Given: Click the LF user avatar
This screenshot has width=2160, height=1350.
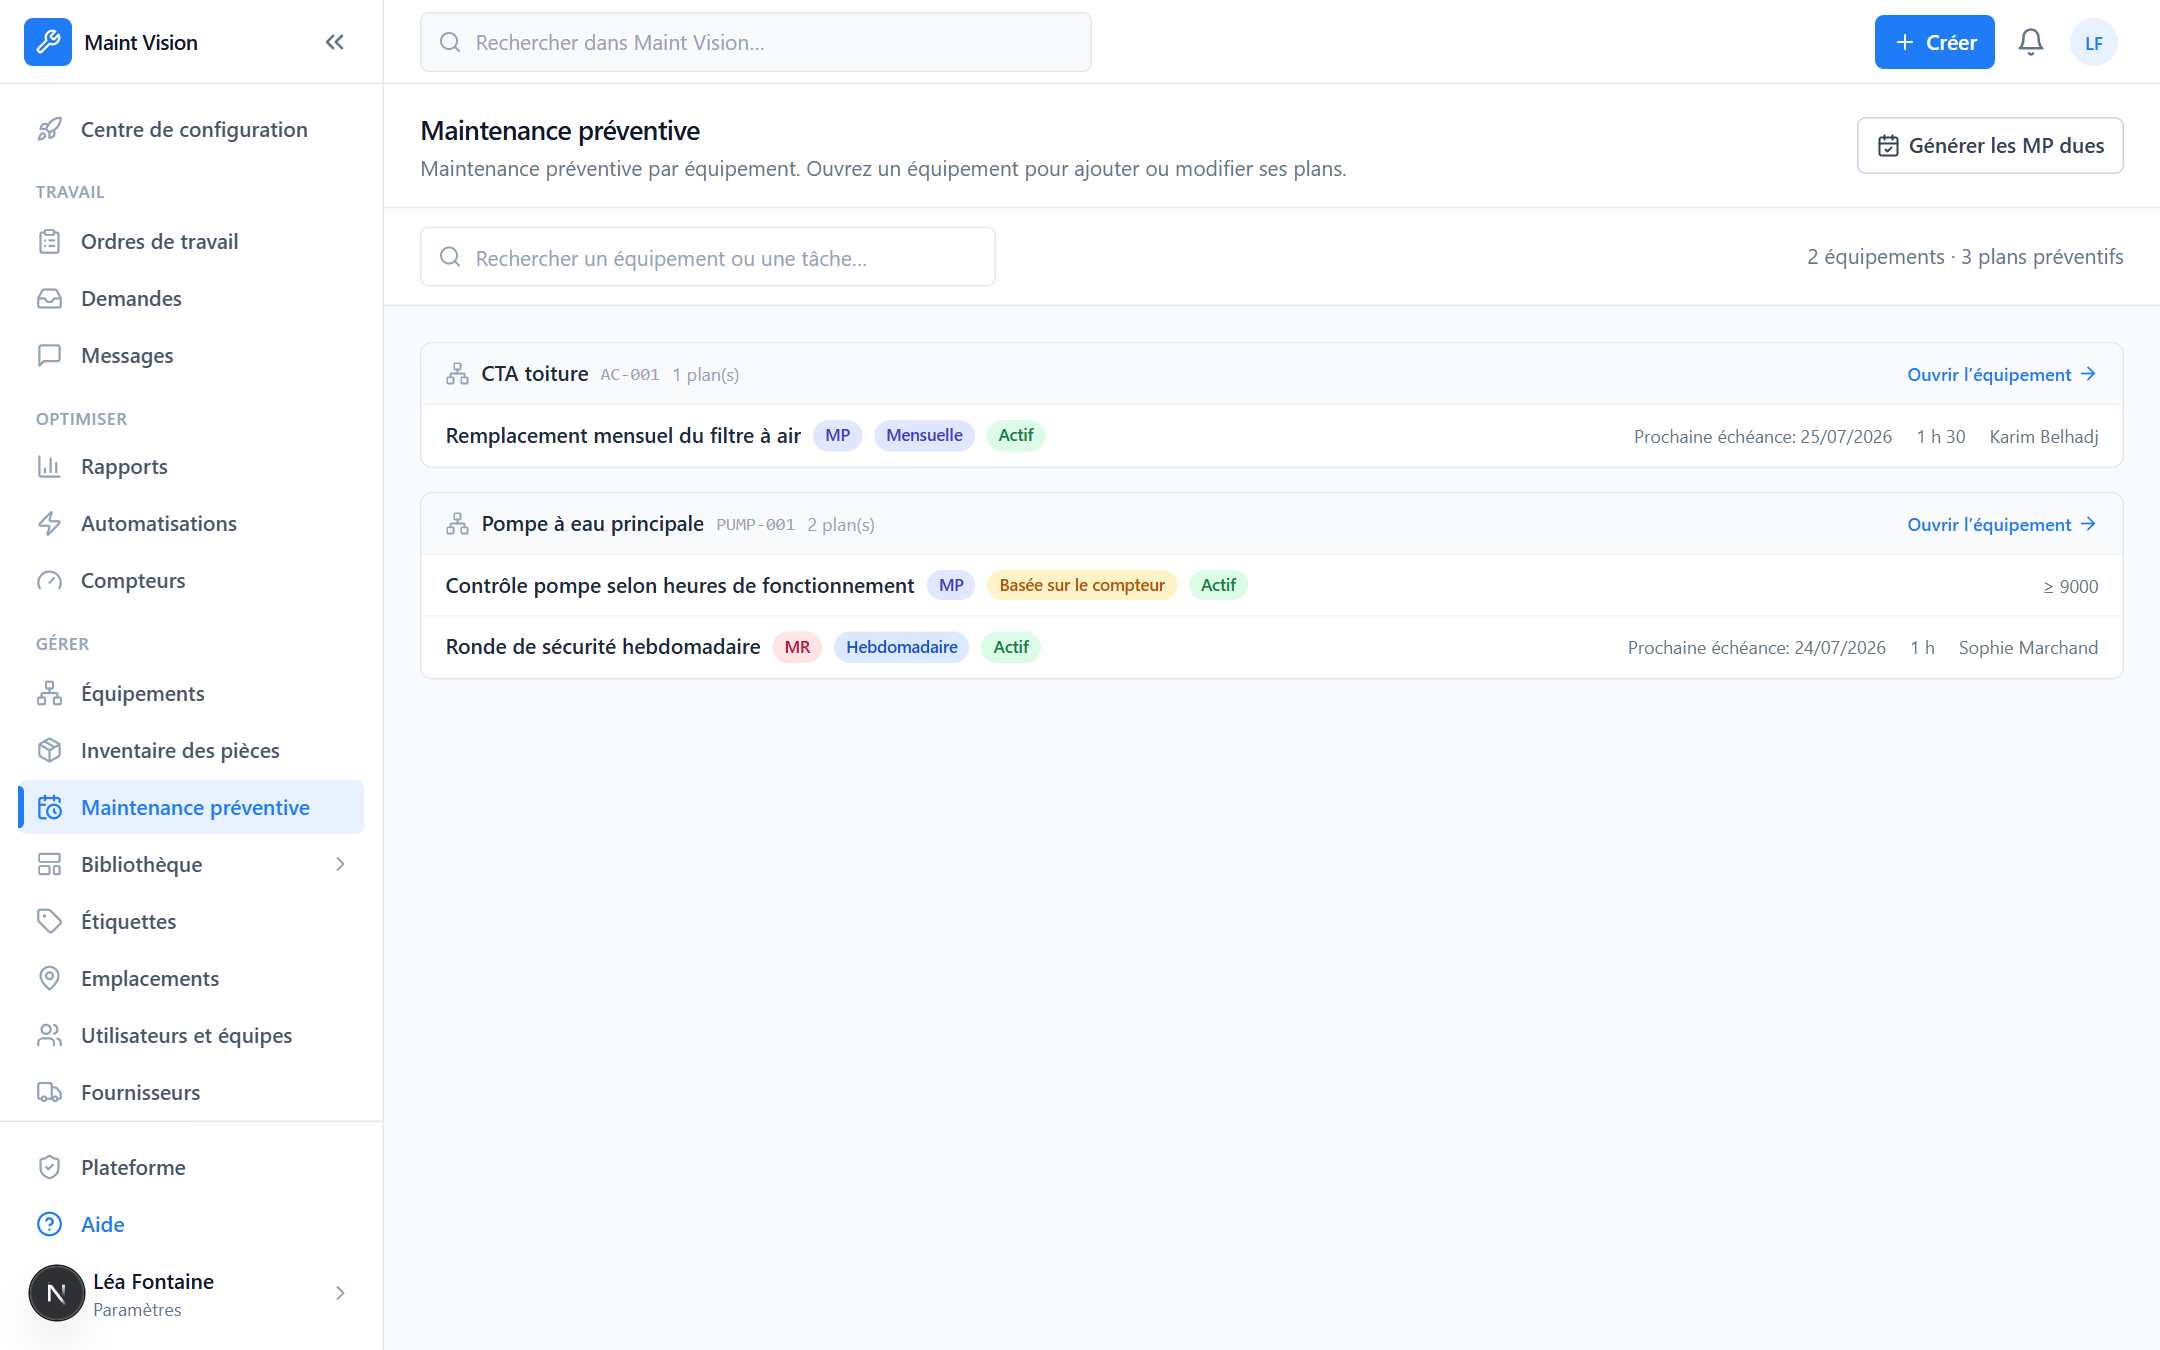Looking at the screenshot, I should [2094, 42].
